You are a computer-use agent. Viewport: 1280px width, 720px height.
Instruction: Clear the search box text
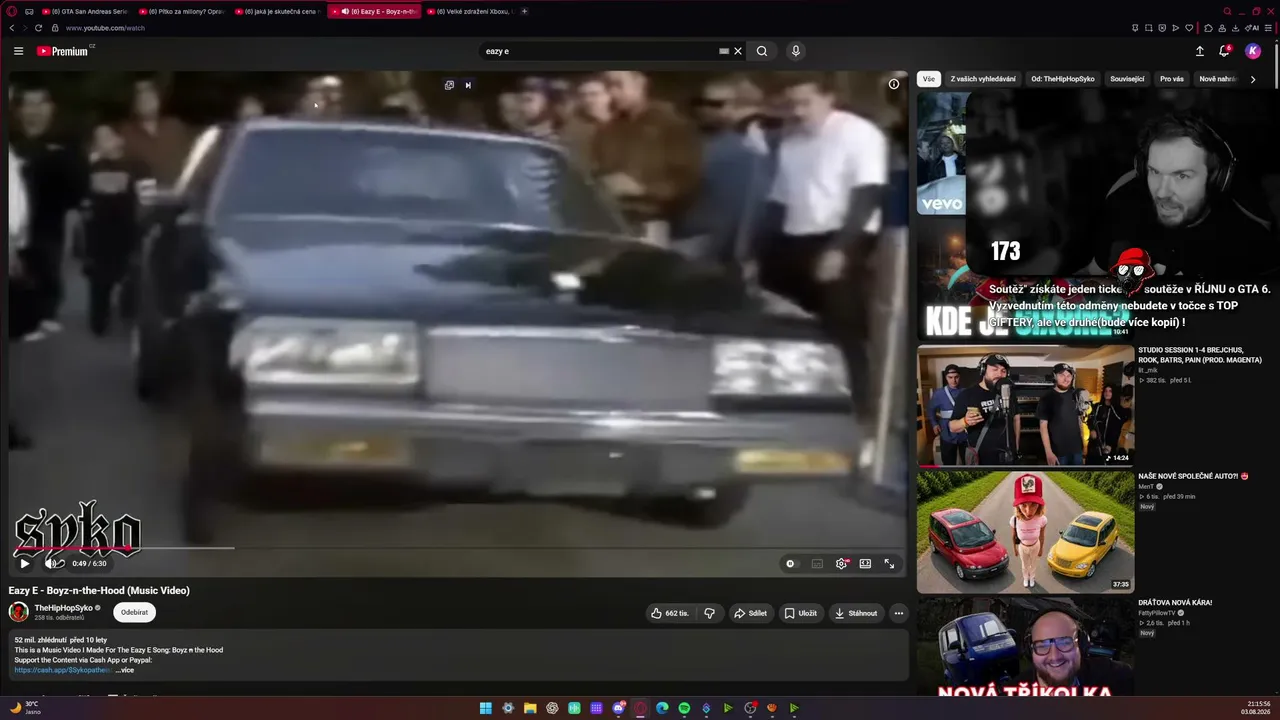(x=738, y=51)
